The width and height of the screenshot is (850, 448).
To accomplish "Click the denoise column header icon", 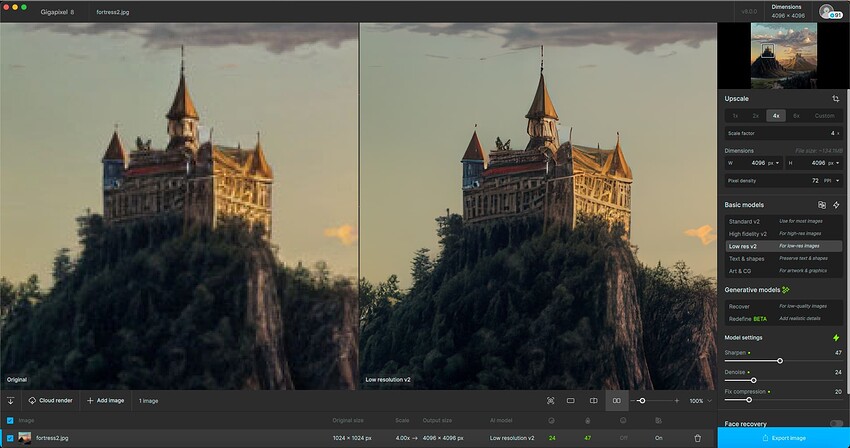I will pos(551,421).
